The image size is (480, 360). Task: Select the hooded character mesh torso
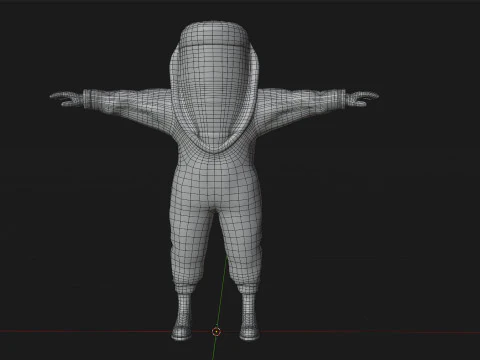tap(215, 177)
